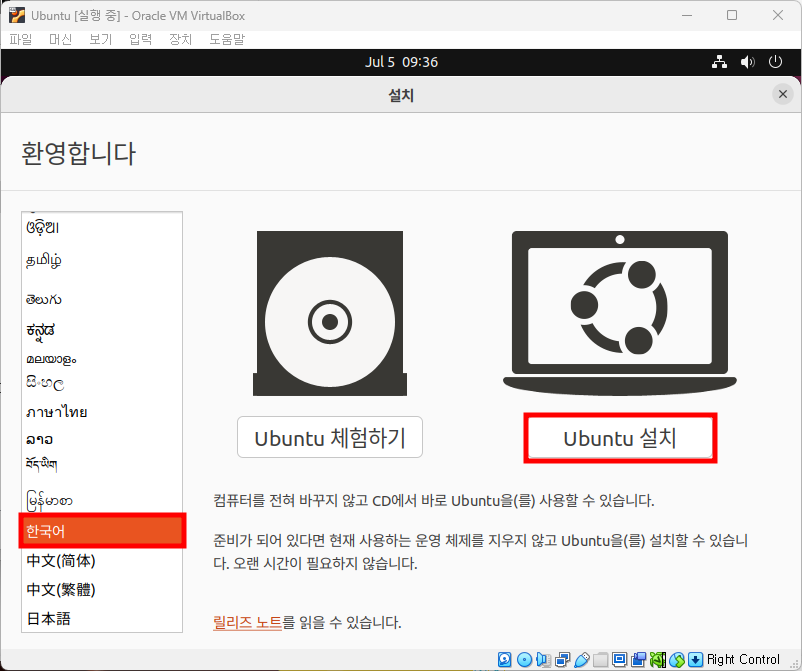Select 日本語 in the language list

tap(102, 618)
